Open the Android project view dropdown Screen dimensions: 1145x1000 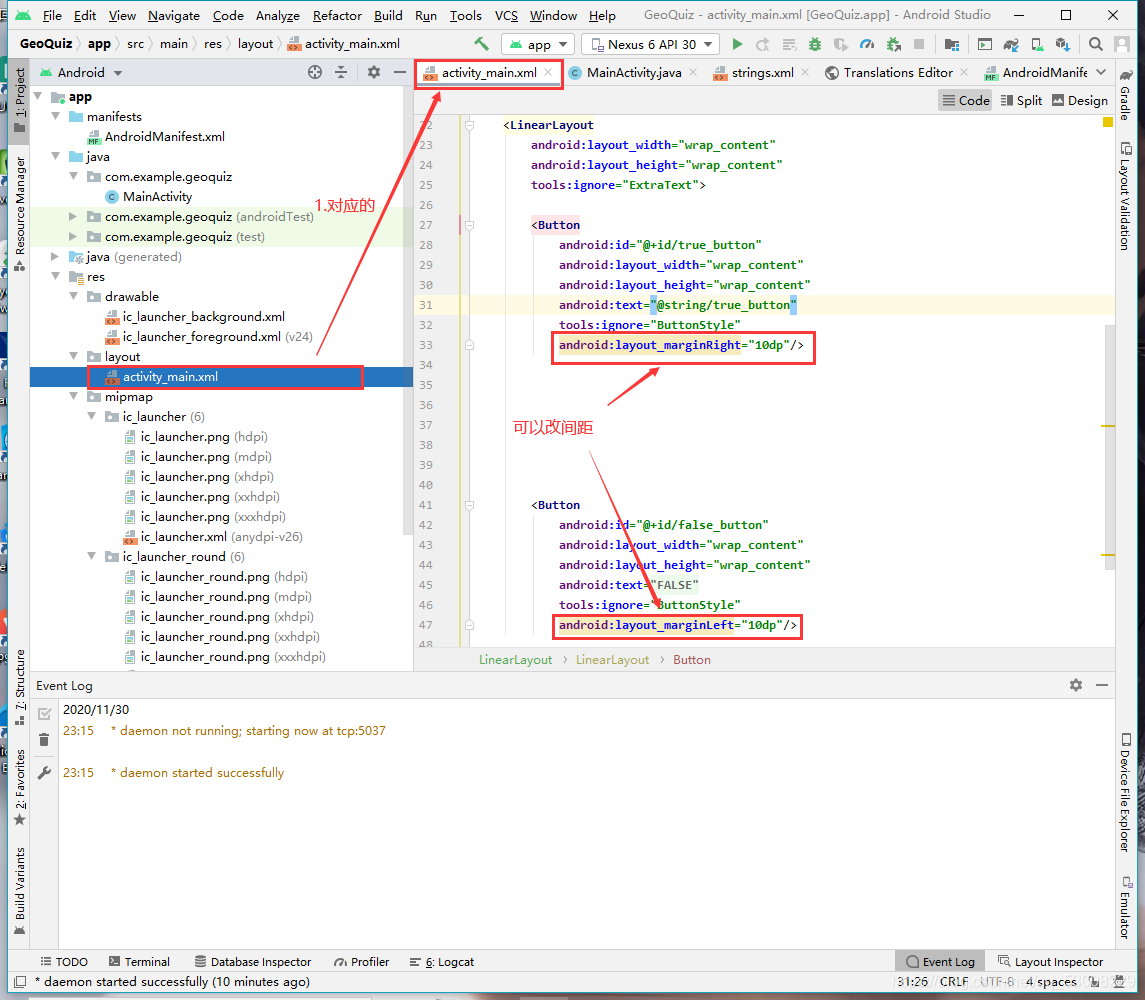pos(81,72)
